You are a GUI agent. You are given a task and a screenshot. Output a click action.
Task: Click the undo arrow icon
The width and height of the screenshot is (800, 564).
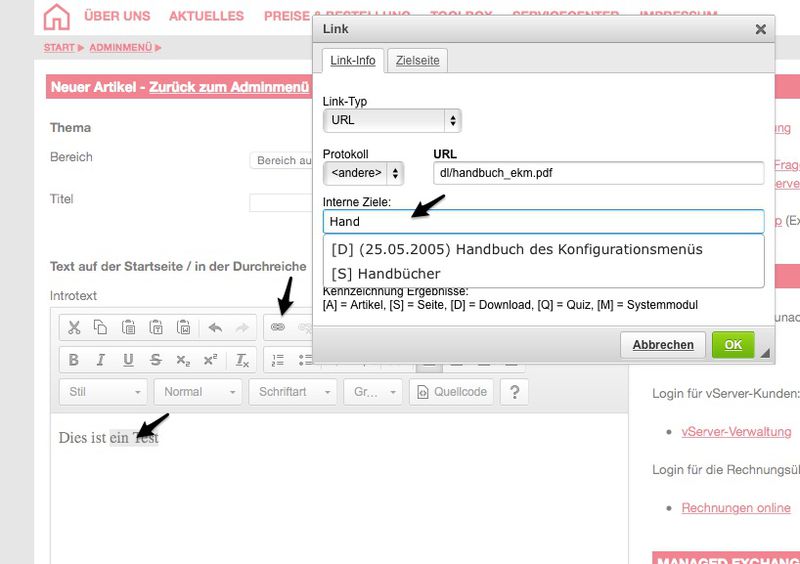(216, 327)
